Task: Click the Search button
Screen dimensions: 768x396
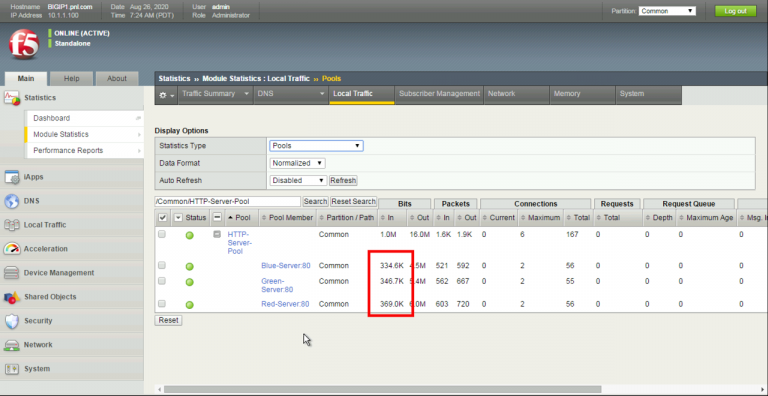Action: tap(315, 201)
